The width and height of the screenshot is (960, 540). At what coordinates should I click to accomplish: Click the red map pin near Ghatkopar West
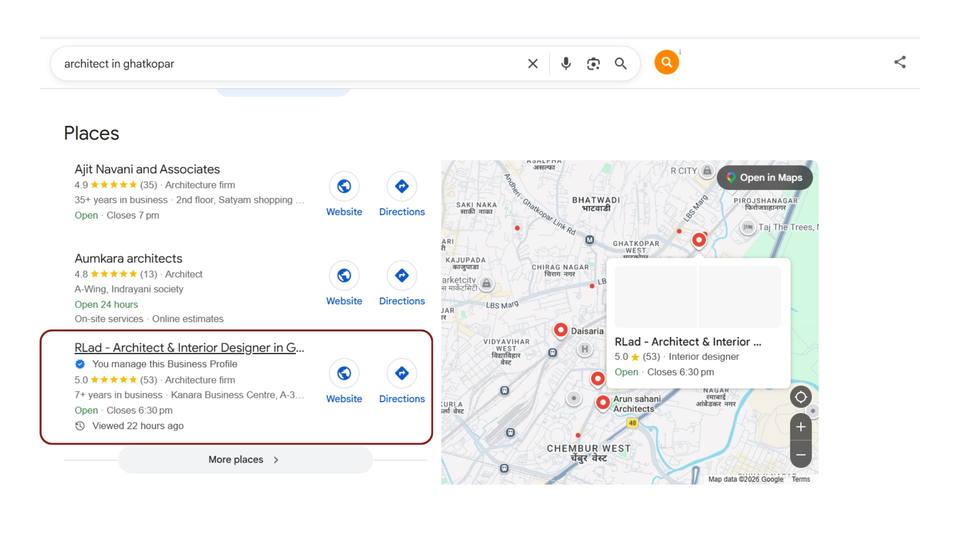point(699,240)
